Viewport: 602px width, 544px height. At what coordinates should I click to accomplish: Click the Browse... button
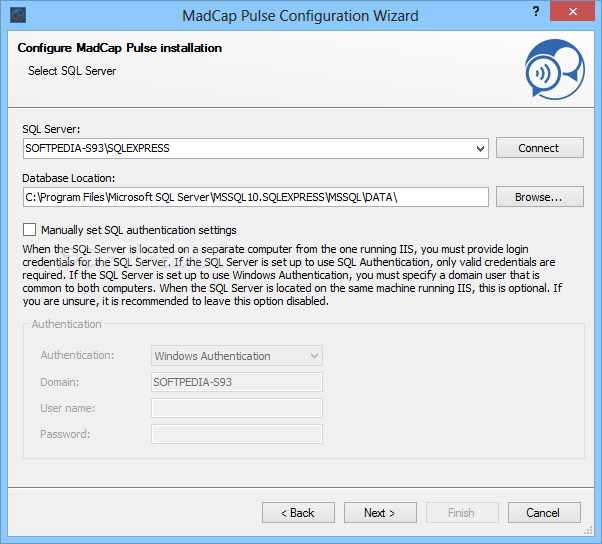point(539,197)
